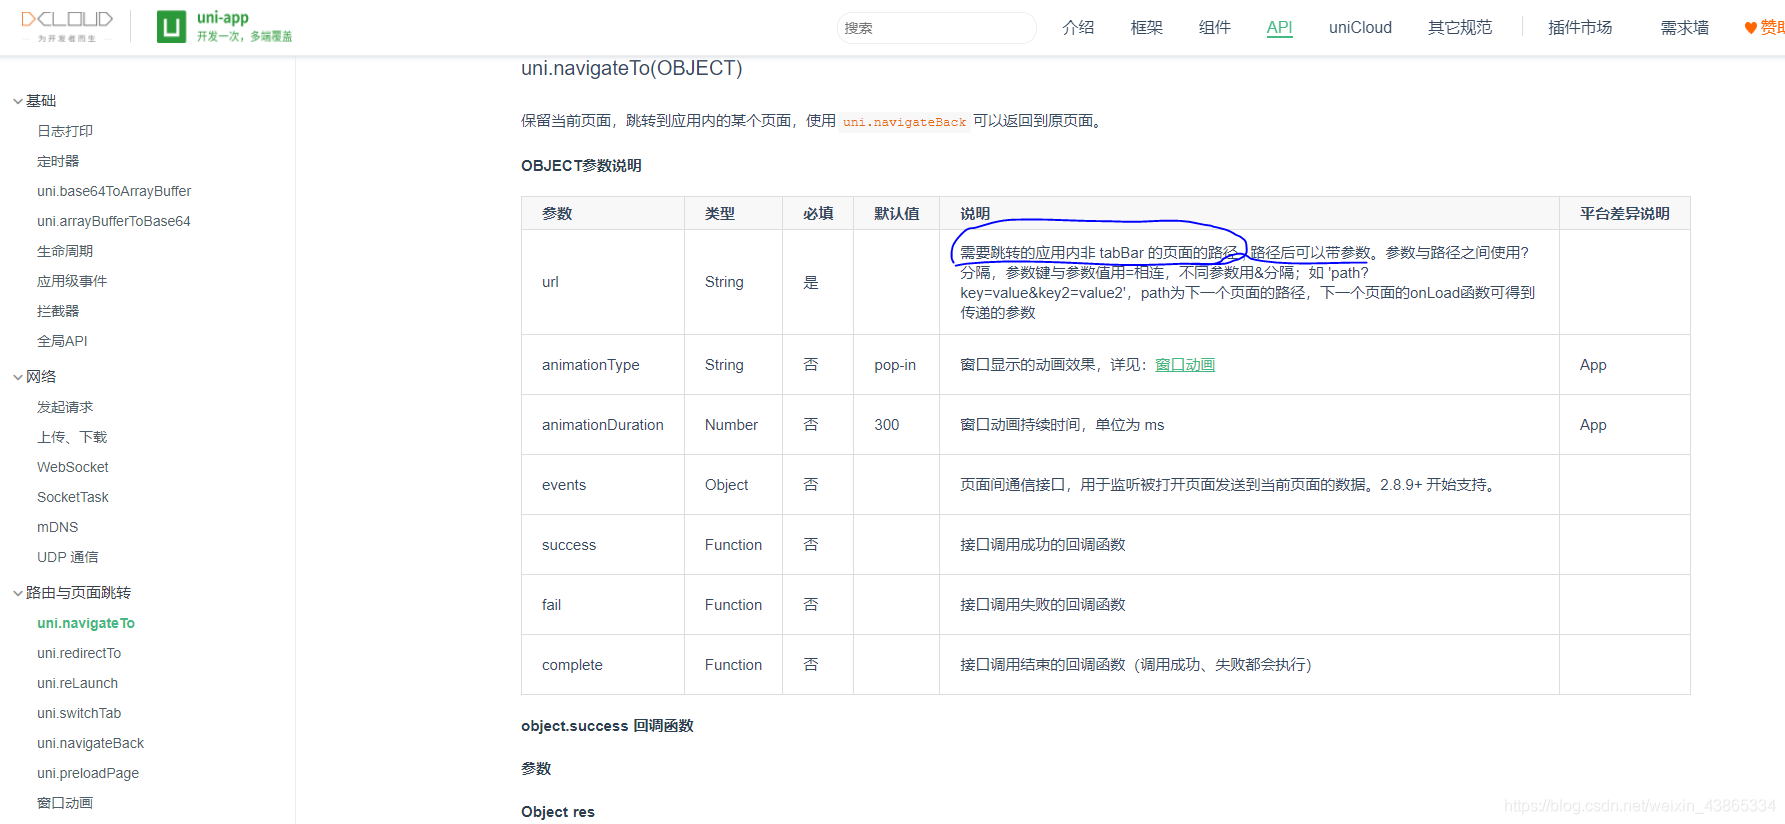Image resolution: width=1785 pixels, height=824 pixels.
Task: Open uni.base64ToArrayBuffer sidebar entry
Action: pyautogui.click(x=114, y=191)
